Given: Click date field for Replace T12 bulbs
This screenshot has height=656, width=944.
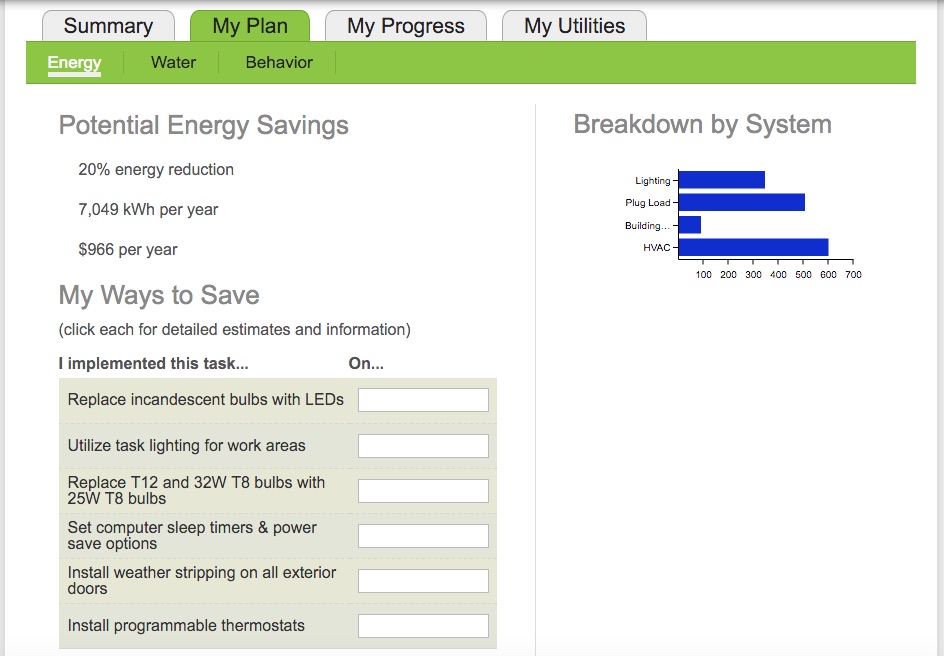Looking at the screenshot, I should click(x=423, y=491).
